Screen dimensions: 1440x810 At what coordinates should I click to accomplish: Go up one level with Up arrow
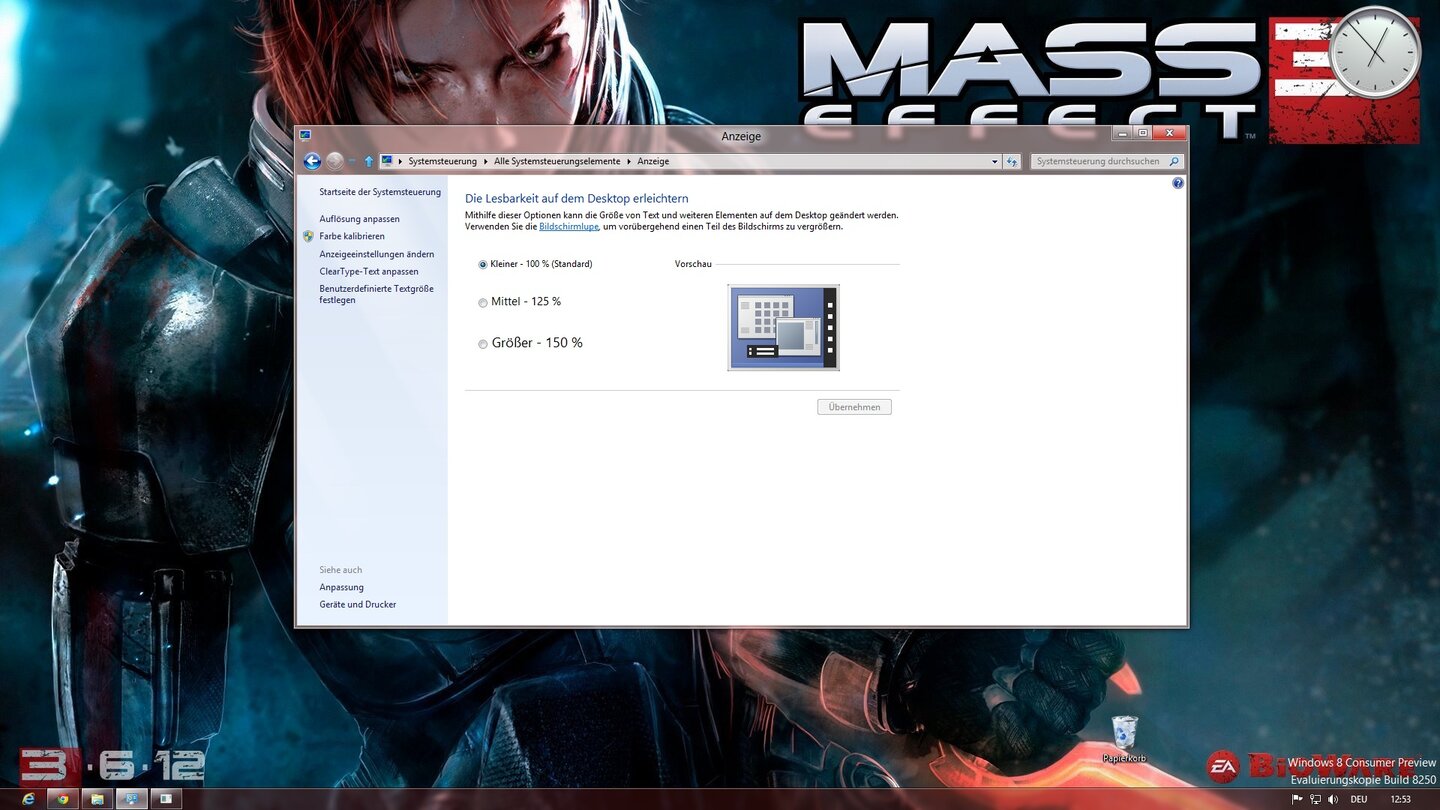point(369,161)
